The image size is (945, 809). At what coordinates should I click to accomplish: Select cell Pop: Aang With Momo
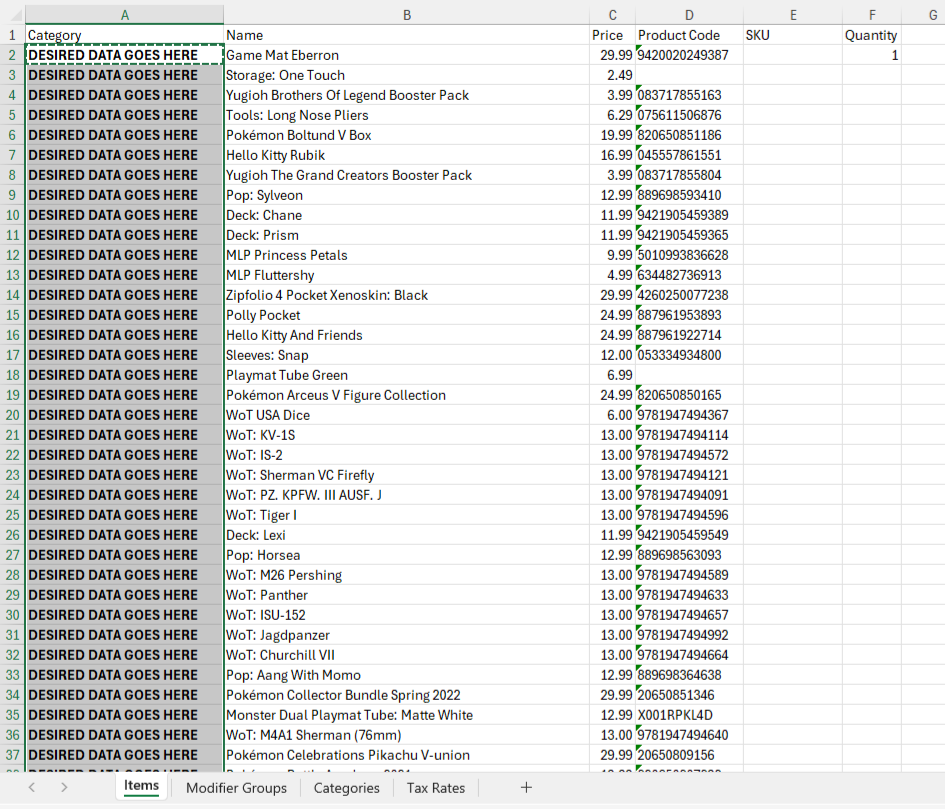[x=407, y=675]
